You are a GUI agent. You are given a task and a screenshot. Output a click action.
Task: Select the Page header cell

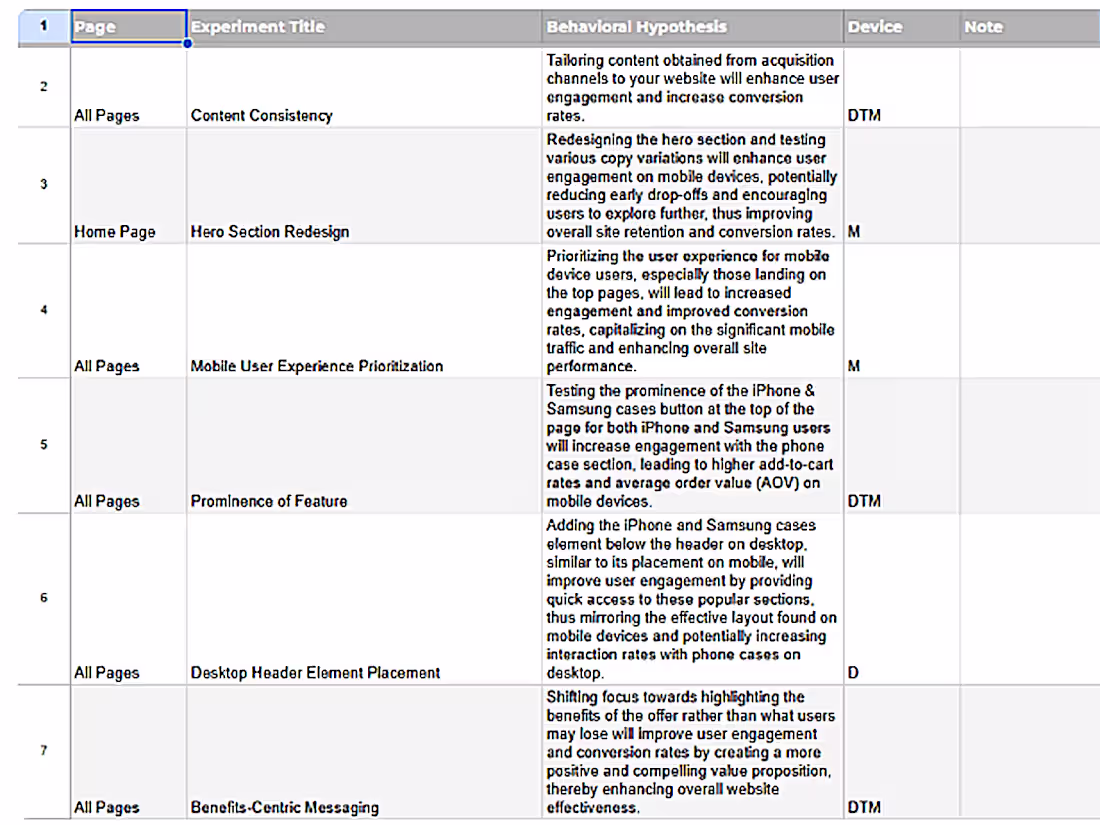pos(128,27)
